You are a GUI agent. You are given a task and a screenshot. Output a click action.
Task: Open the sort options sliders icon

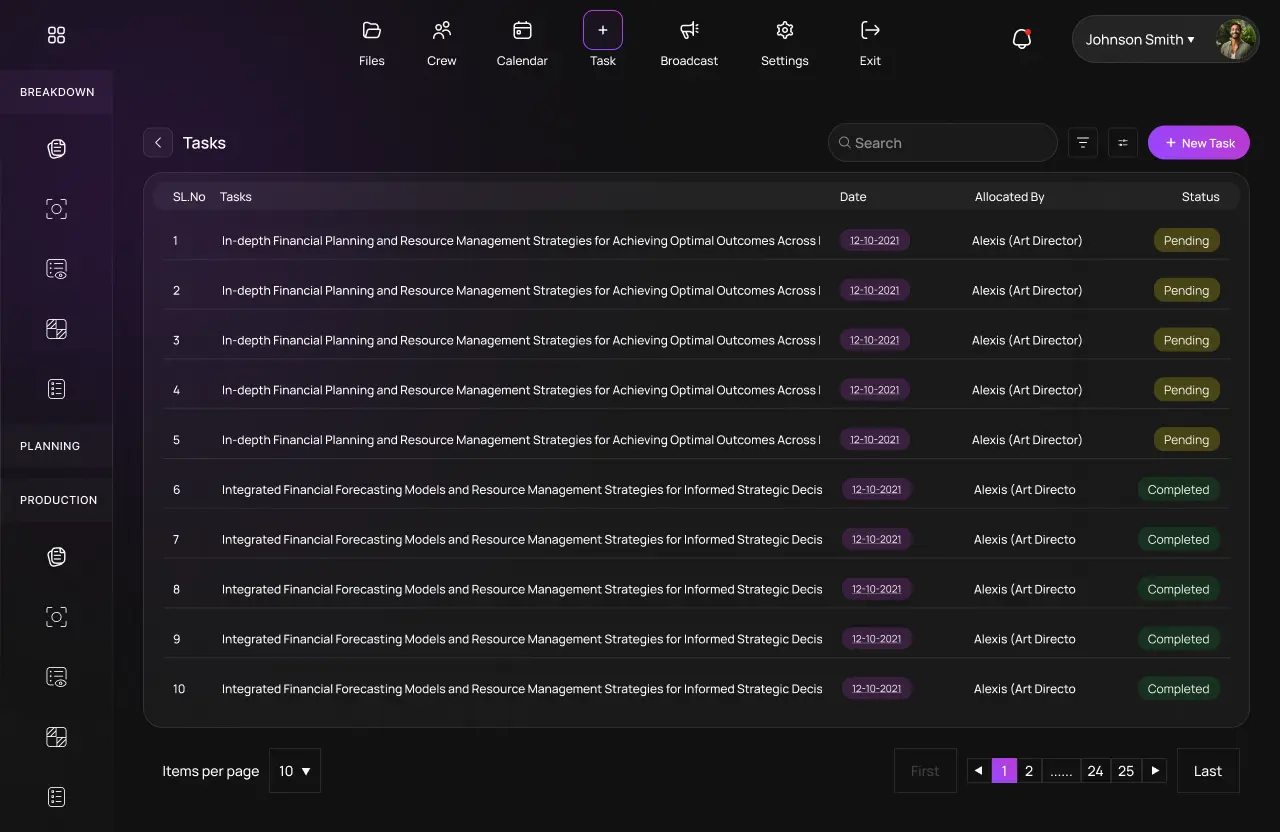click(x=1122, y=142)
